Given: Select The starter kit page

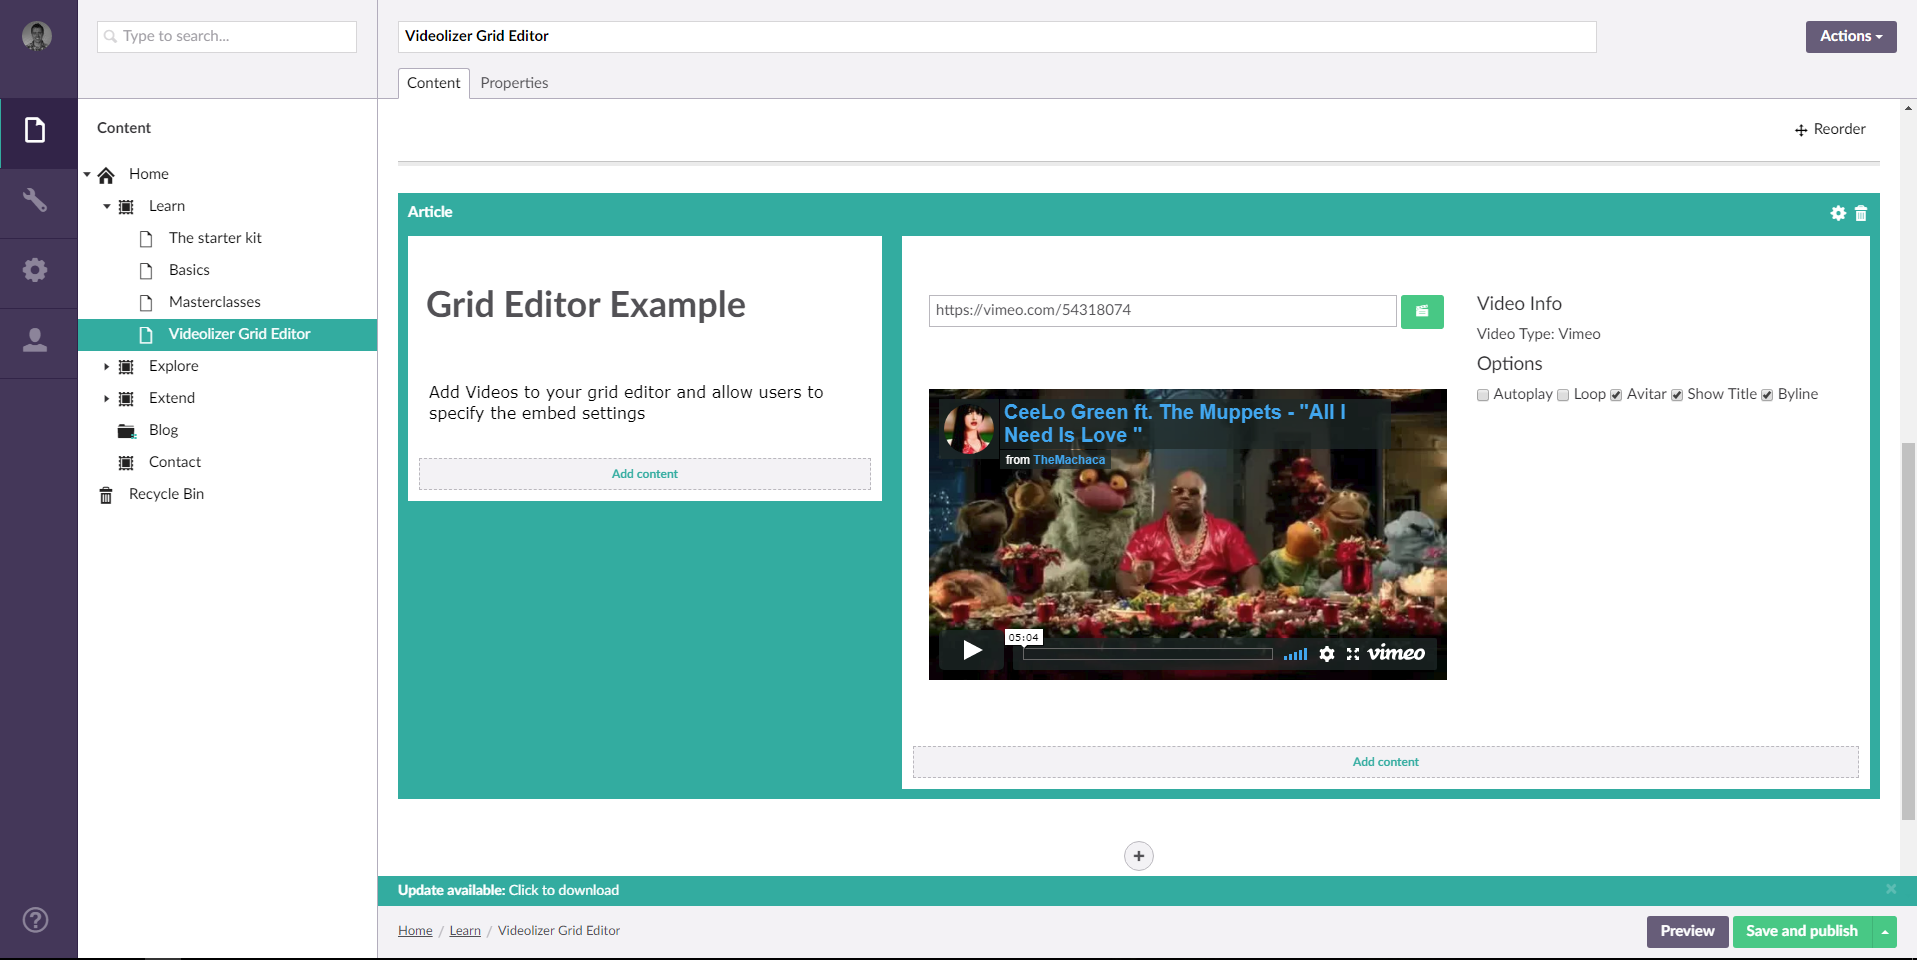Looking at the screenshot, I should point(215,238).
